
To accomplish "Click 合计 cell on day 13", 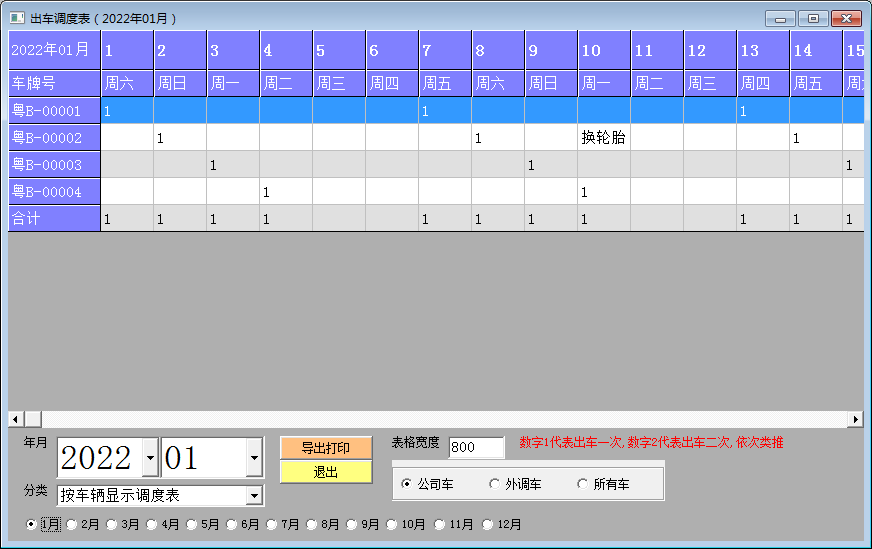I will pos(763,218).
